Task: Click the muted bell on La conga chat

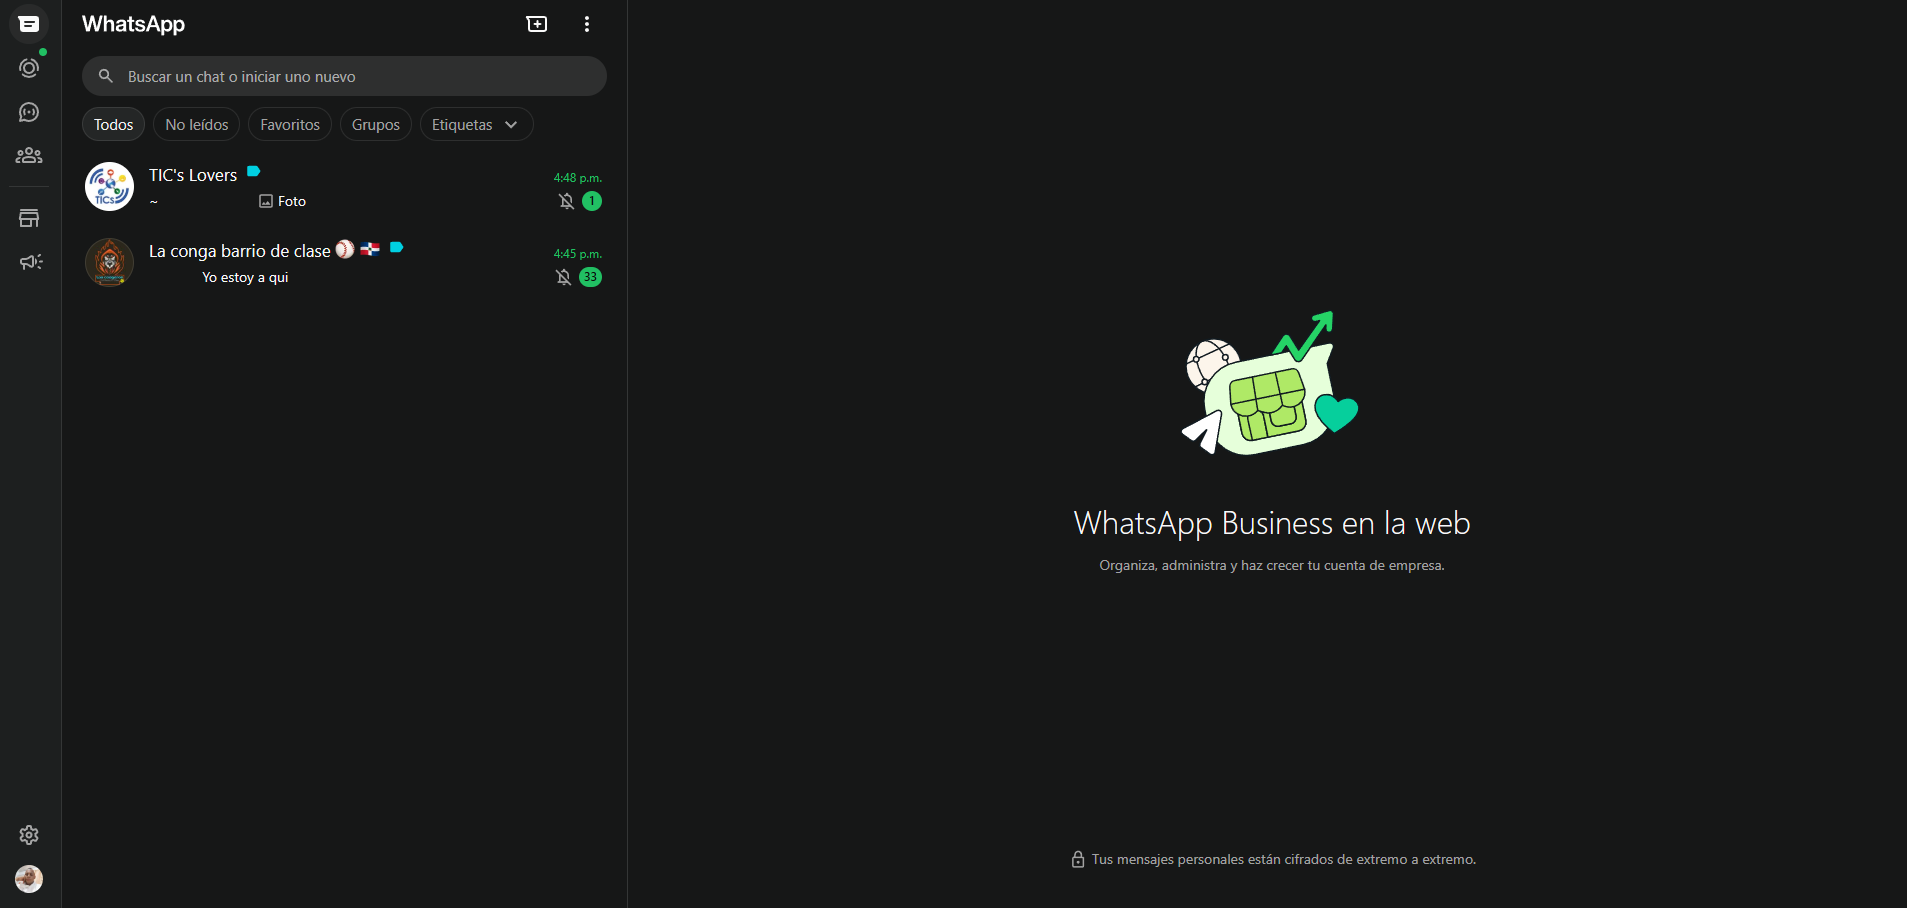Action: [564, 277]
